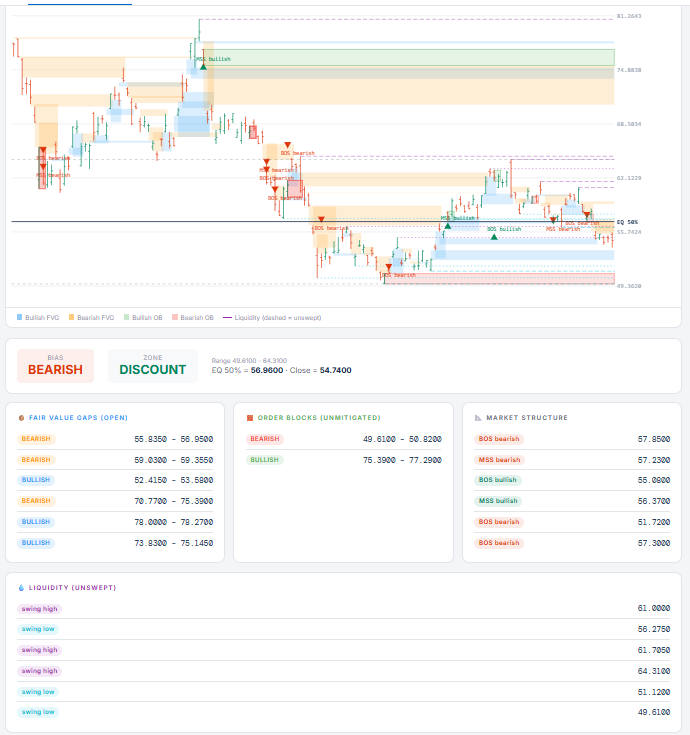Click the Bearish FVG legend swatch
The width and height of the screenshot is (690, 735).
72,317
